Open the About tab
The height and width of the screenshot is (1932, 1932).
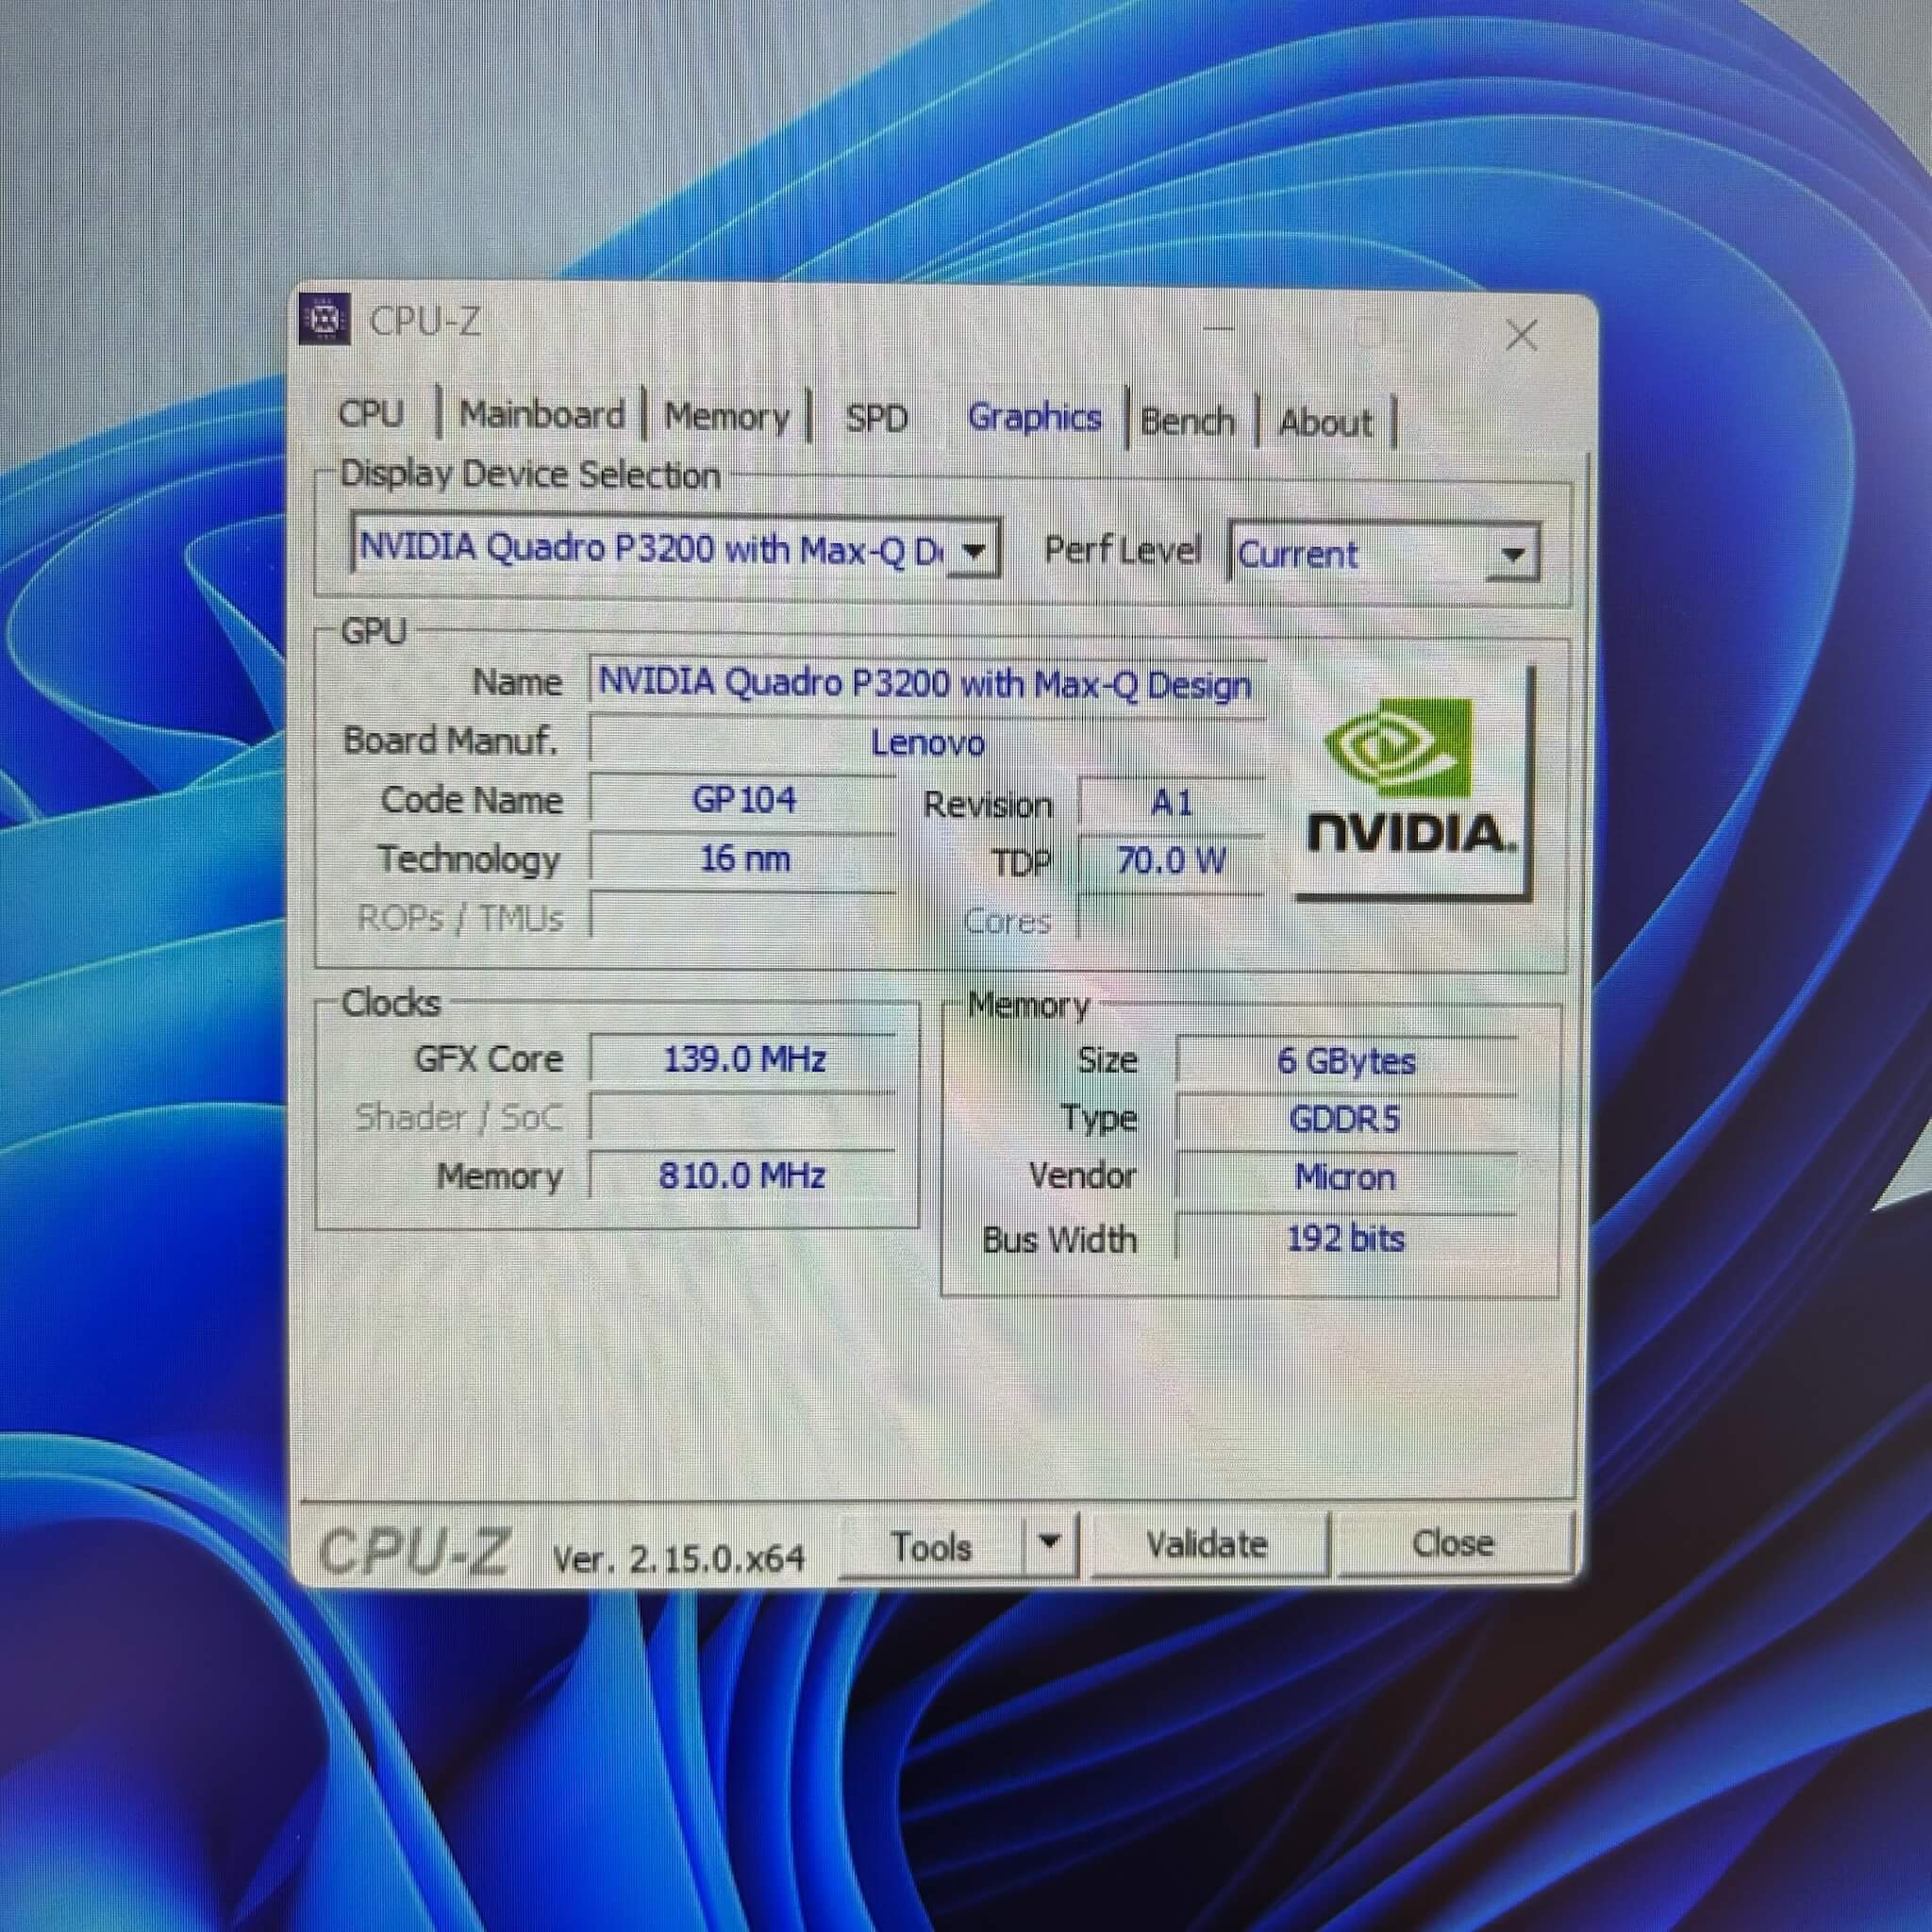point(1325,423)
